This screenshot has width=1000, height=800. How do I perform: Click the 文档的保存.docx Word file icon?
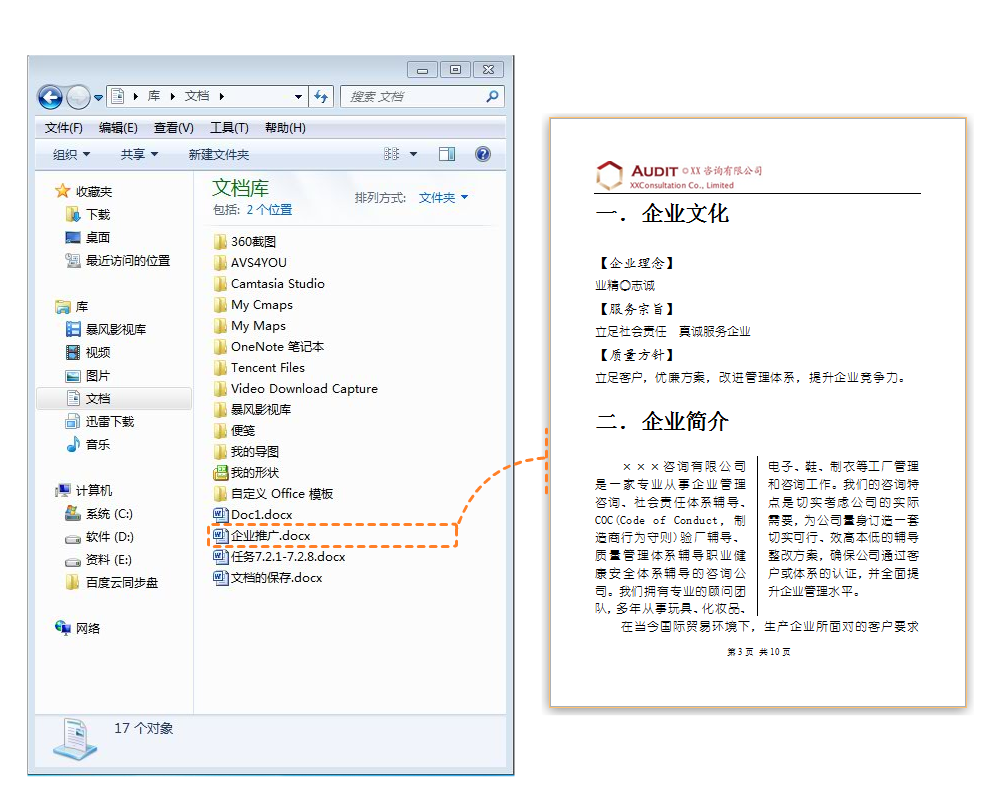point(221,577)
